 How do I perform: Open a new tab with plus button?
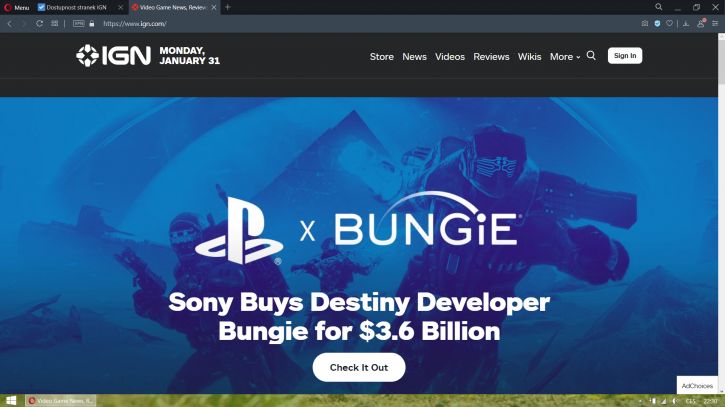click(227, 7)
